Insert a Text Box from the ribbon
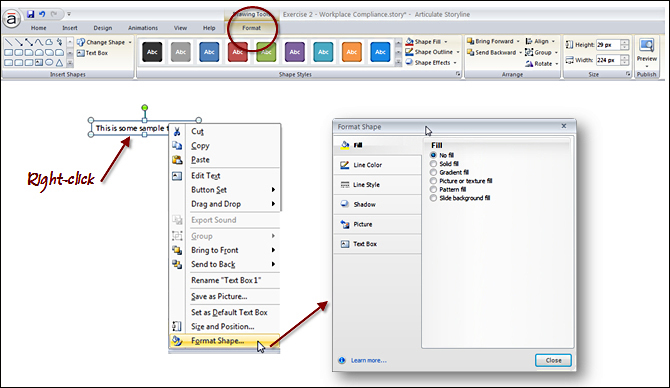 pos(92,53)
